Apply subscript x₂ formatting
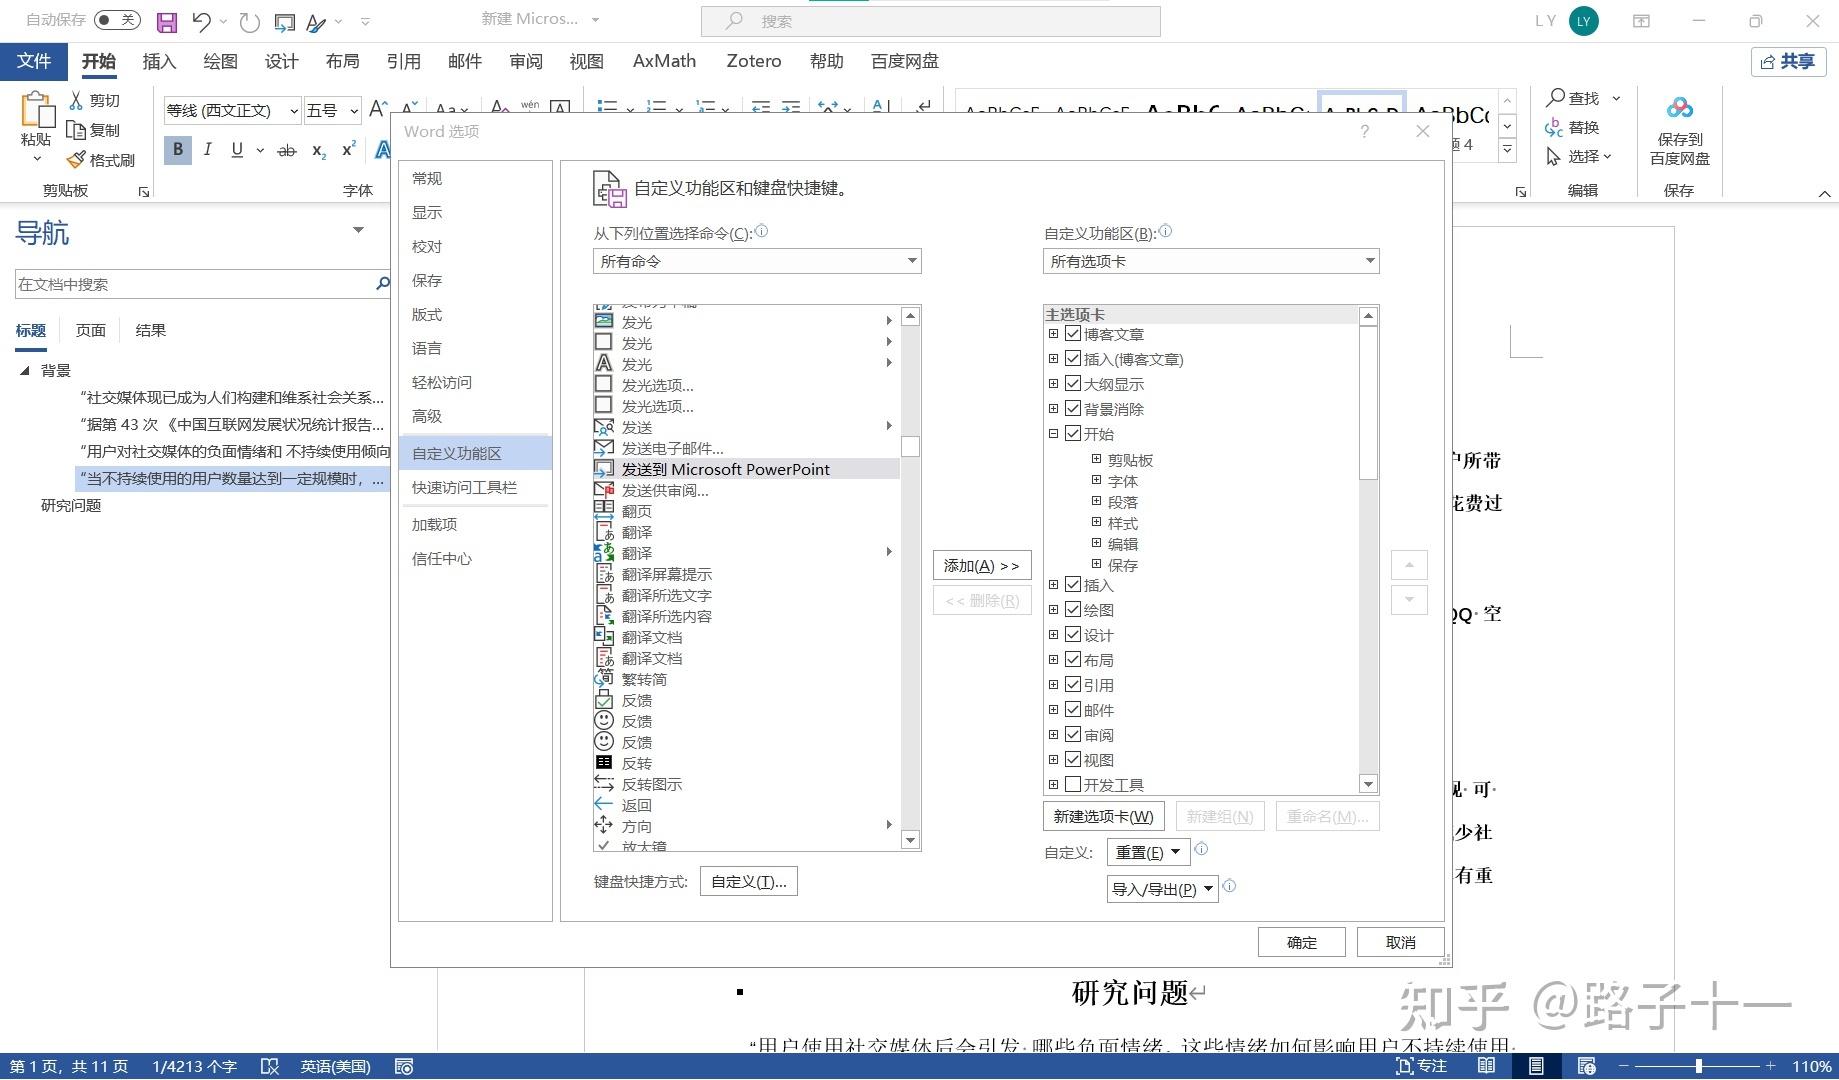1839x1080 pixels. point(318,150)
